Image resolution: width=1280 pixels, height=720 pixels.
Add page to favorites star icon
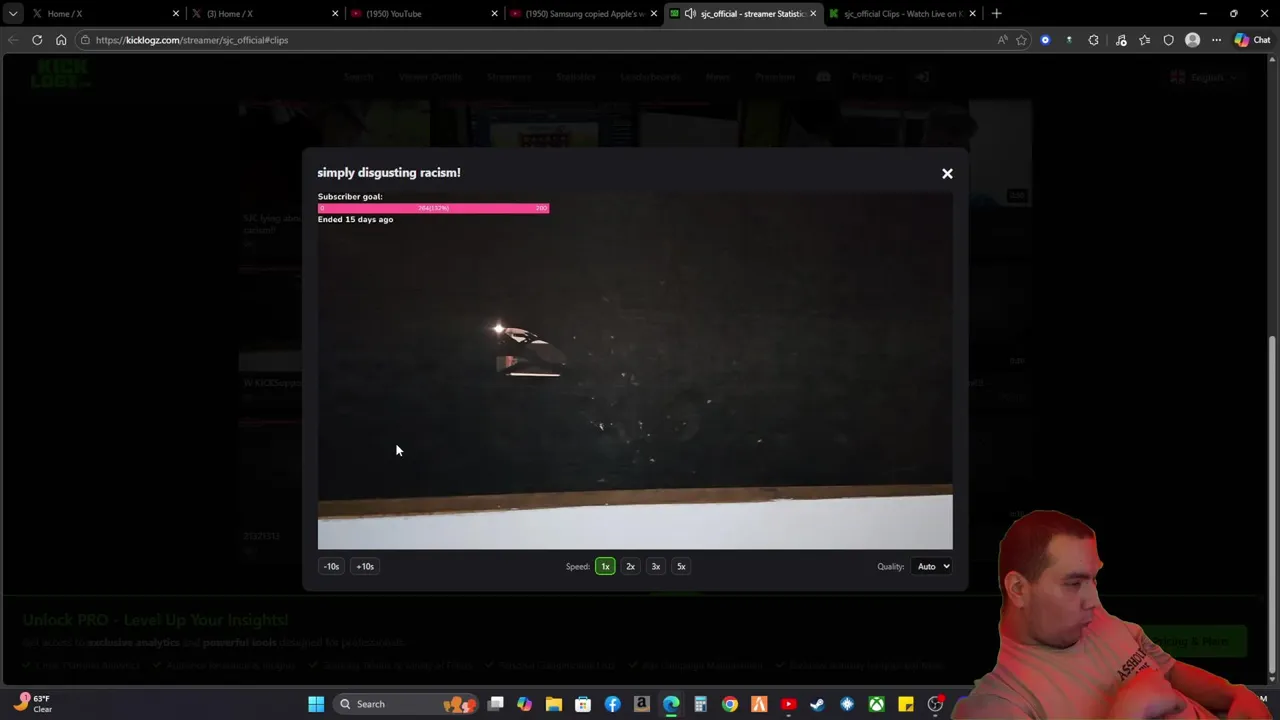tap(1021, 40)
